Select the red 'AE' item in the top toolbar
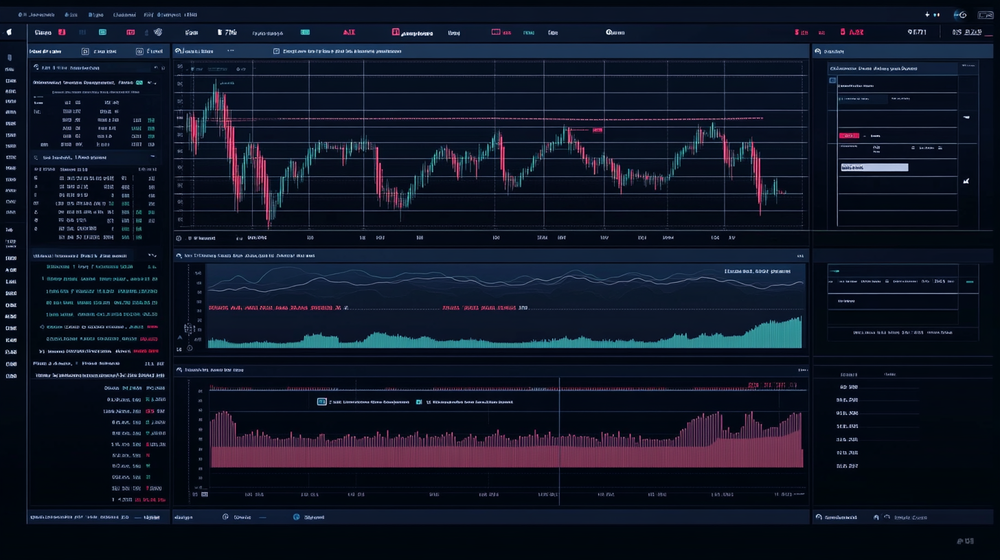1000x560 pixels. coord(349,33)
